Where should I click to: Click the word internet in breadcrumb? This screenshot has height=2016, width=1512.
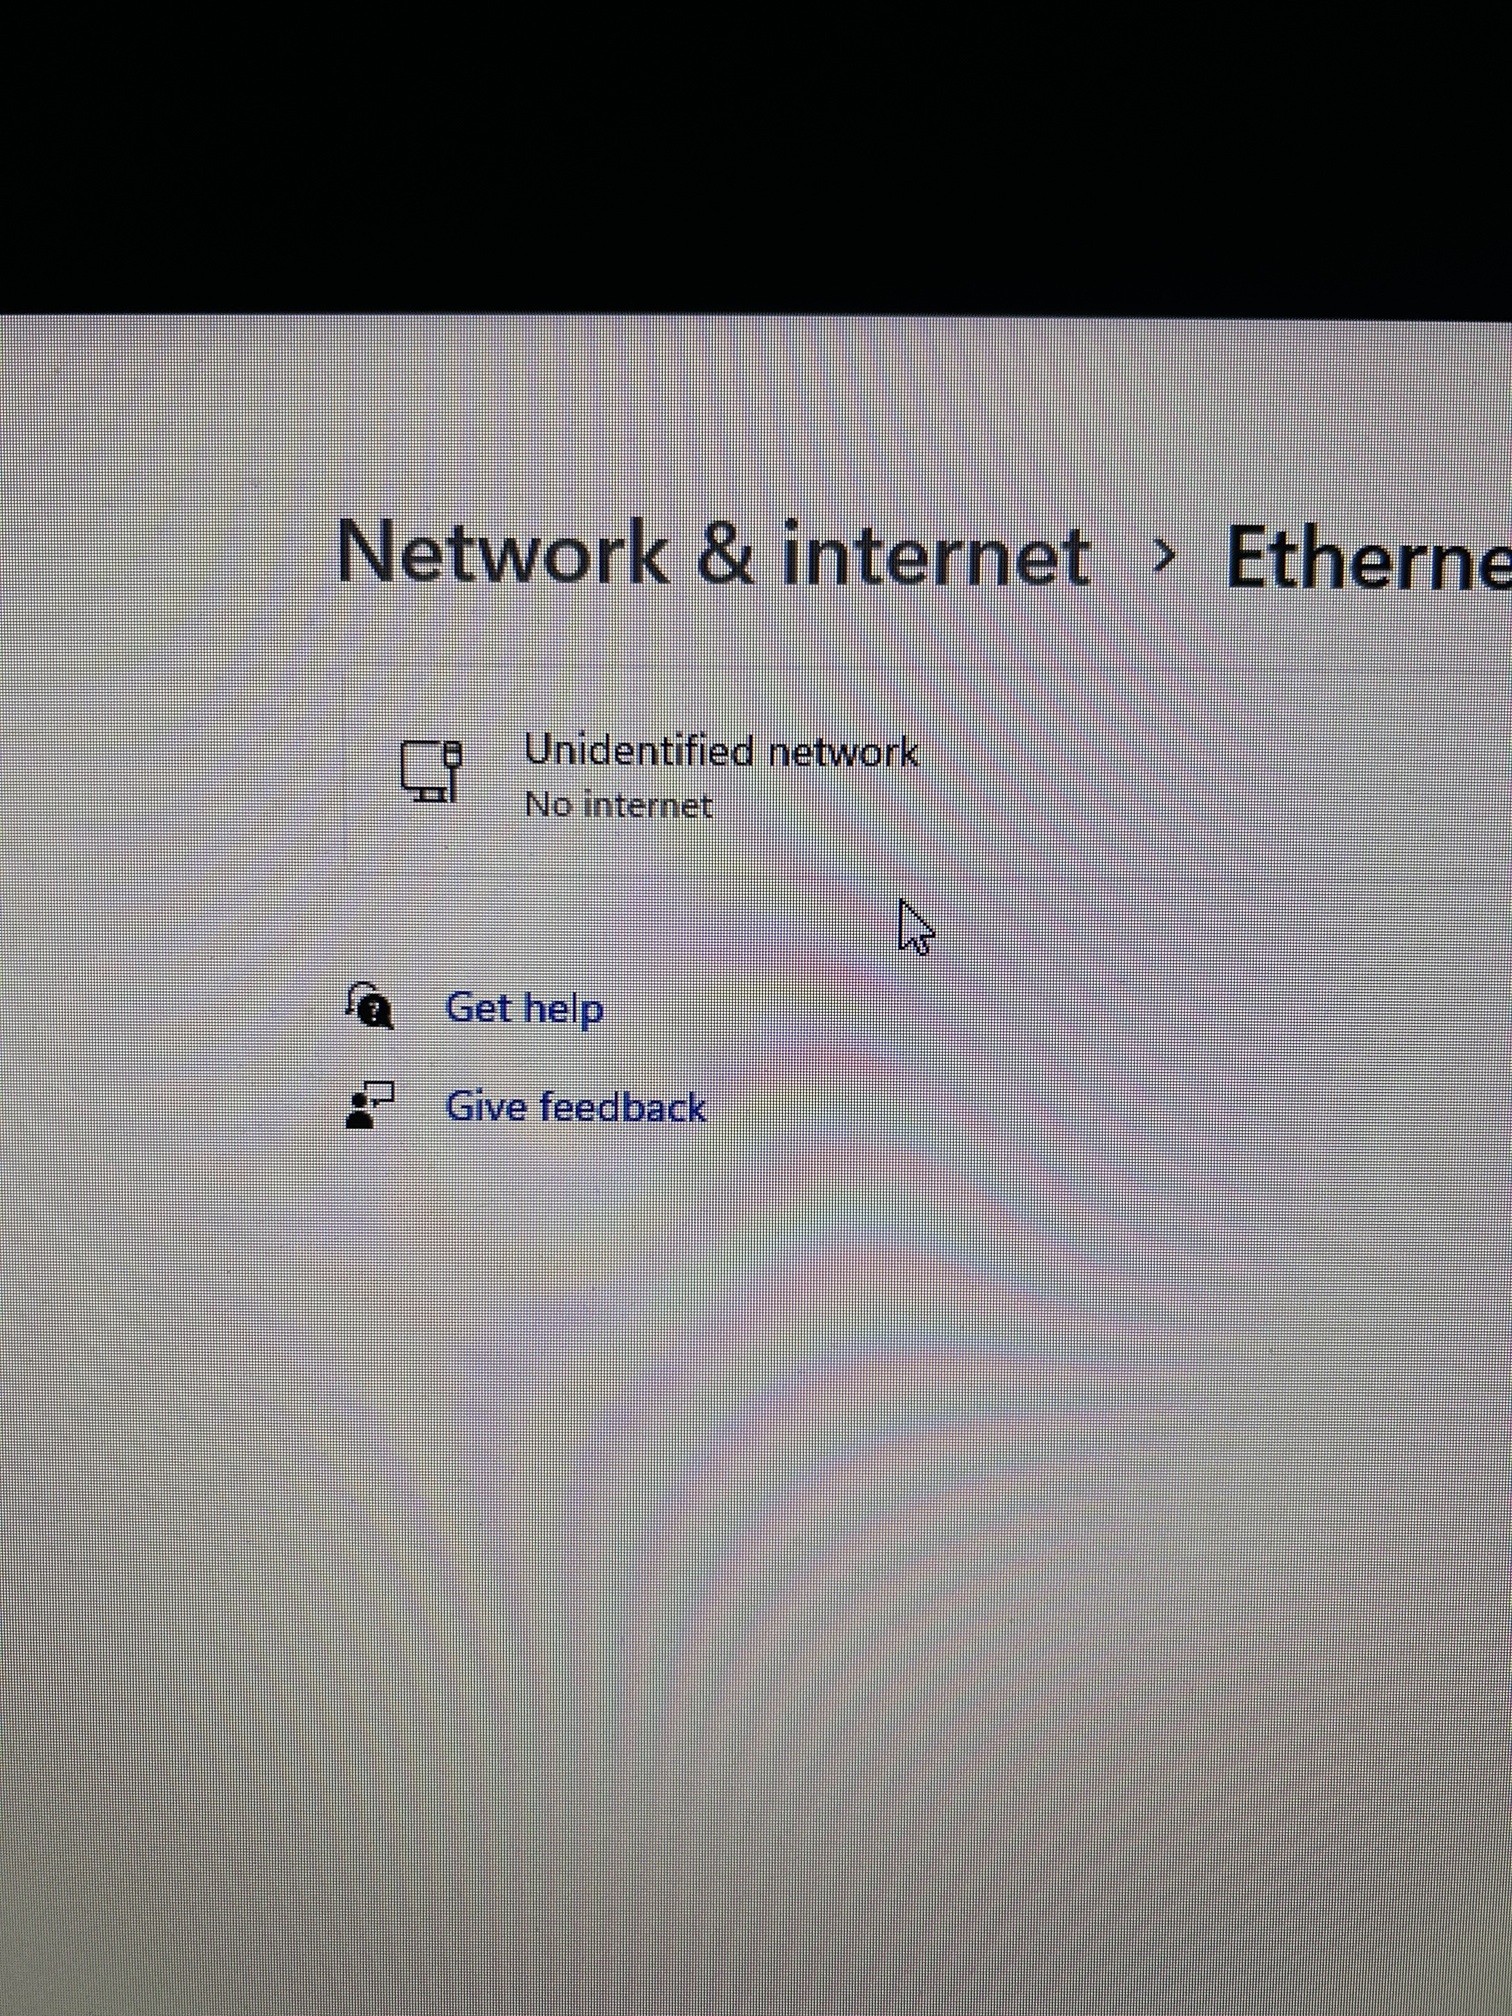[x=936, y=556]
